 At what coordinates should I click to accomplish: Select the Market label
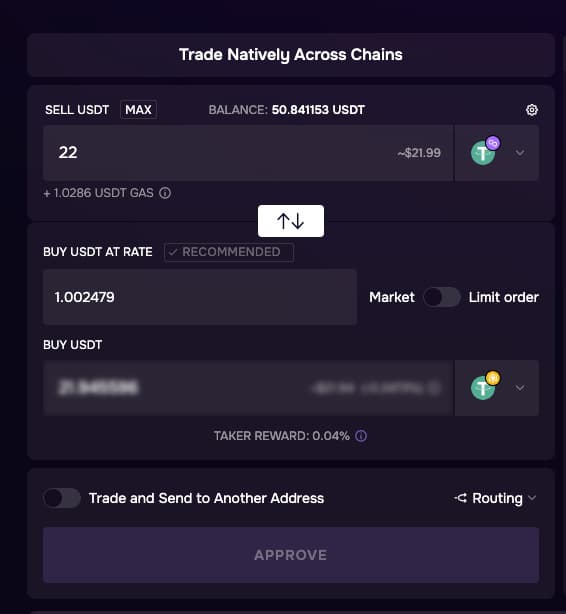392,297
